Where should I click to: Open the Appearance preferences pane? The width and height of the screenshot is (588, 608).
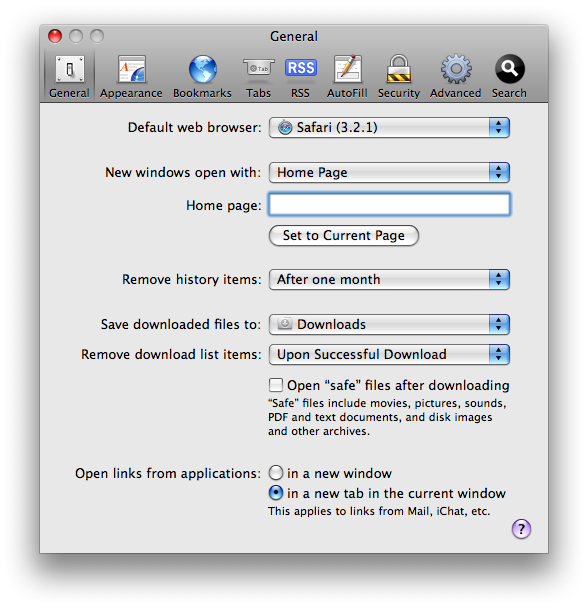point(131,76)
